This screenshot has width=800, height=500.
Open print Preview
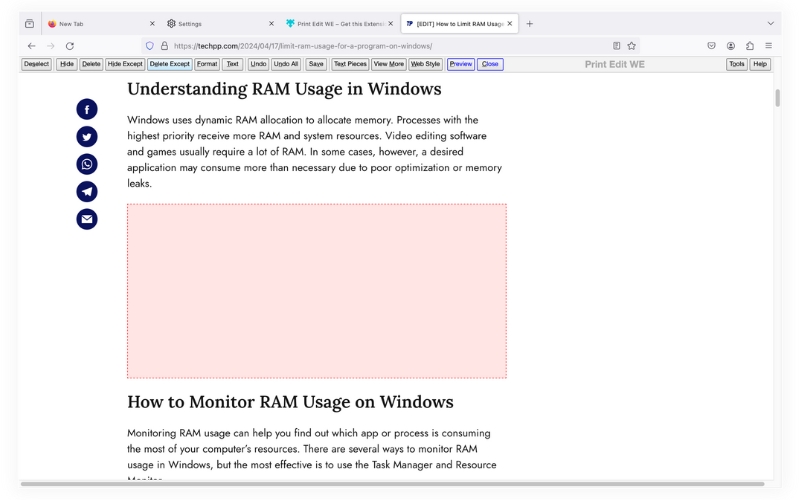pyautogui.click(x=461, y=64)
